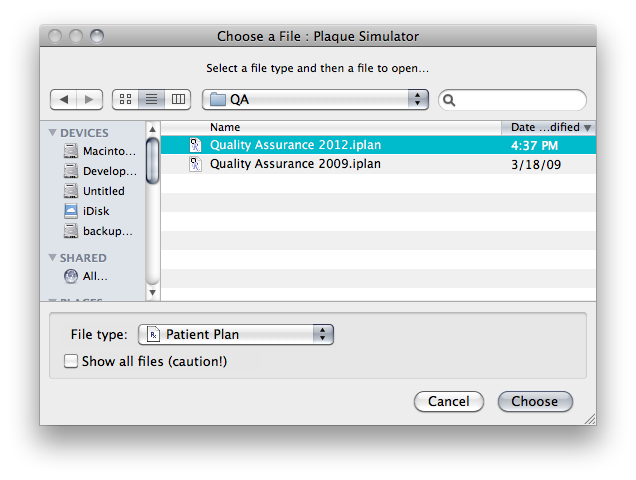
Task: Click the network globe icon beside All...
Action: tap(71, 276)
